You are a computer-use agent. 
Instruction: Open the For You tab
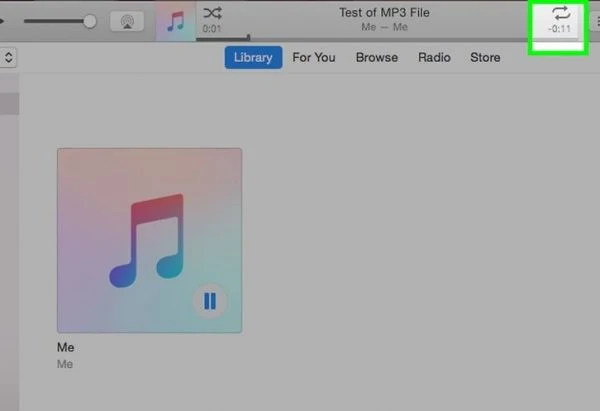coord(314,57)
